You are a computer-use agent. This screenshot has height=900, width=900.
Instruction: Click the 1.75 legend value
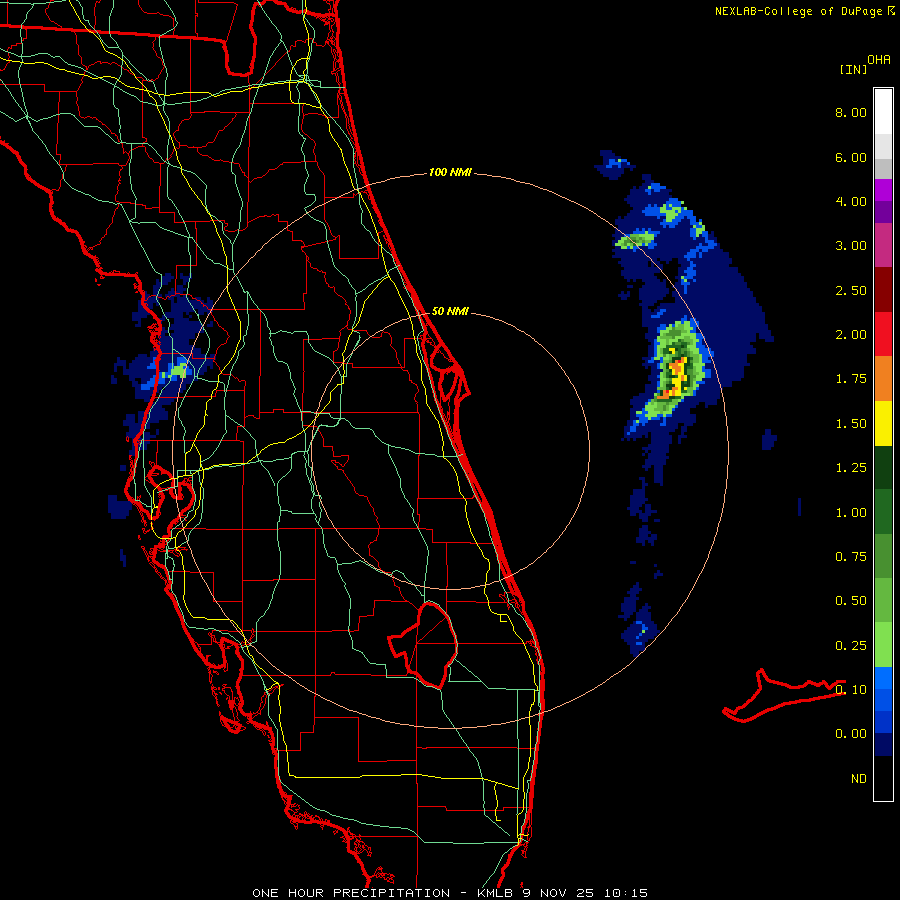click(x=851, y=379)
